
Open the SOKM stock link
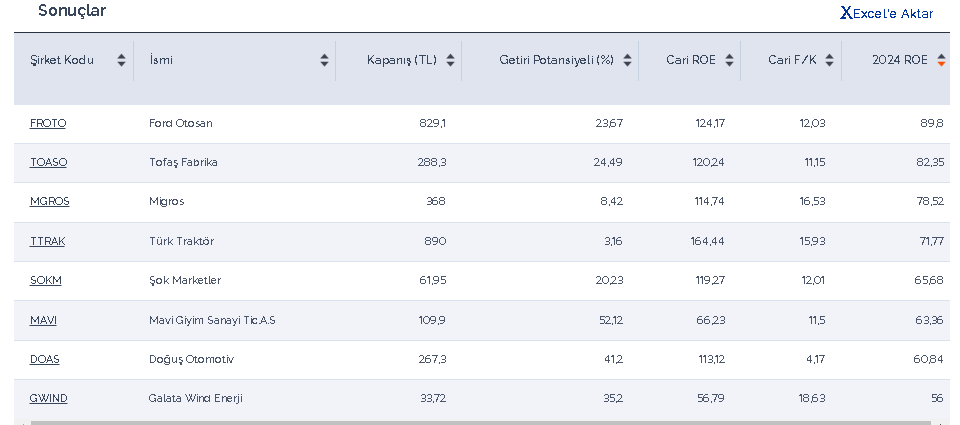[45, 280]
